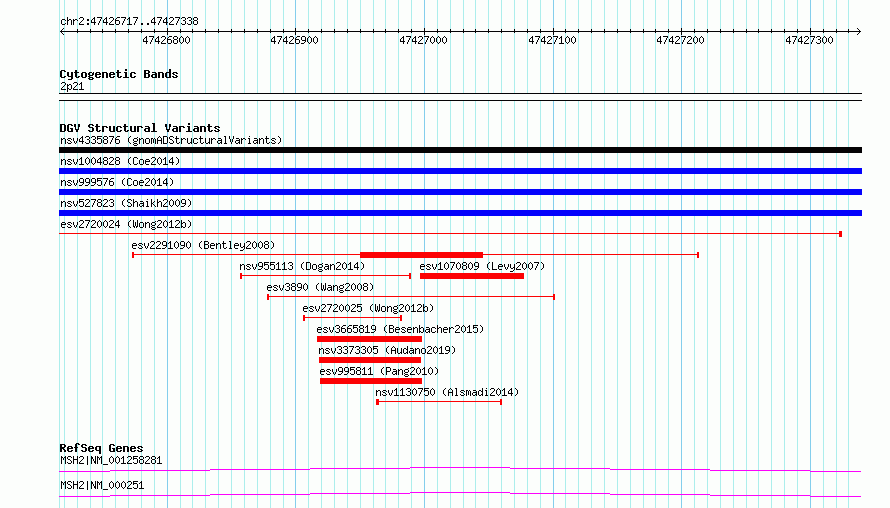Image resolution: width=890 pixels, height=508 pixels.
Task: Select the esv3665819 red bar
Action: (370, 339)
